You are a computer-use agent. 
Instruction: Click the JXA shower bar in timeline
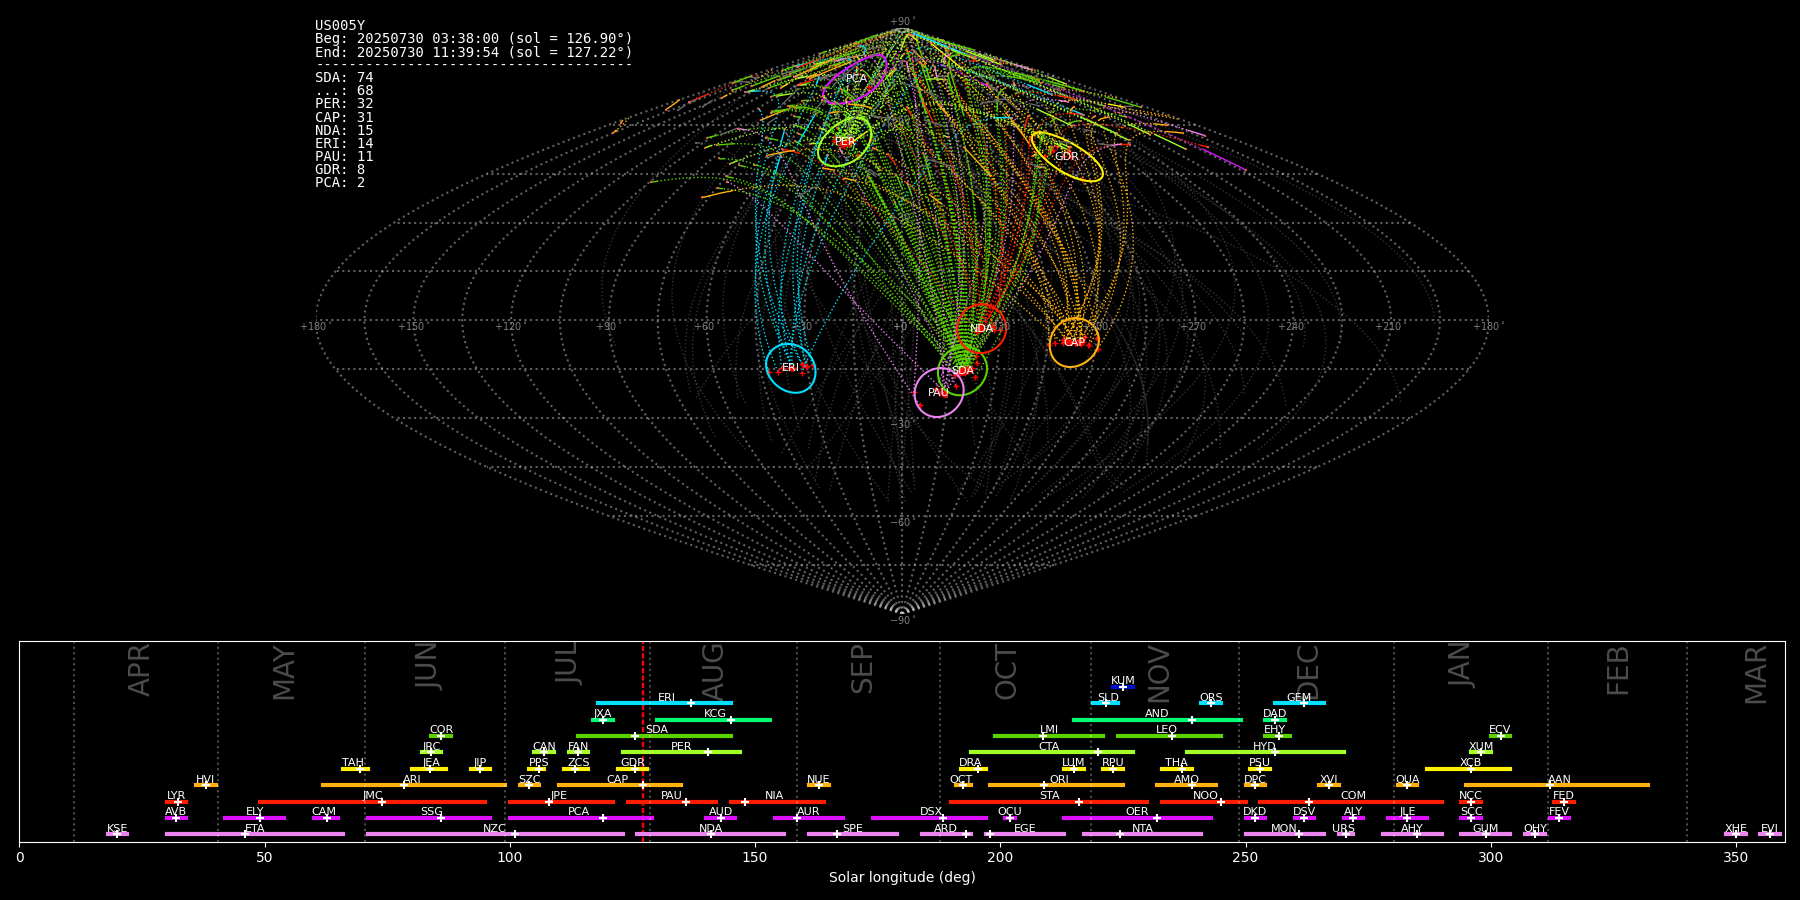pyautogui.click(x=603, y=719)
